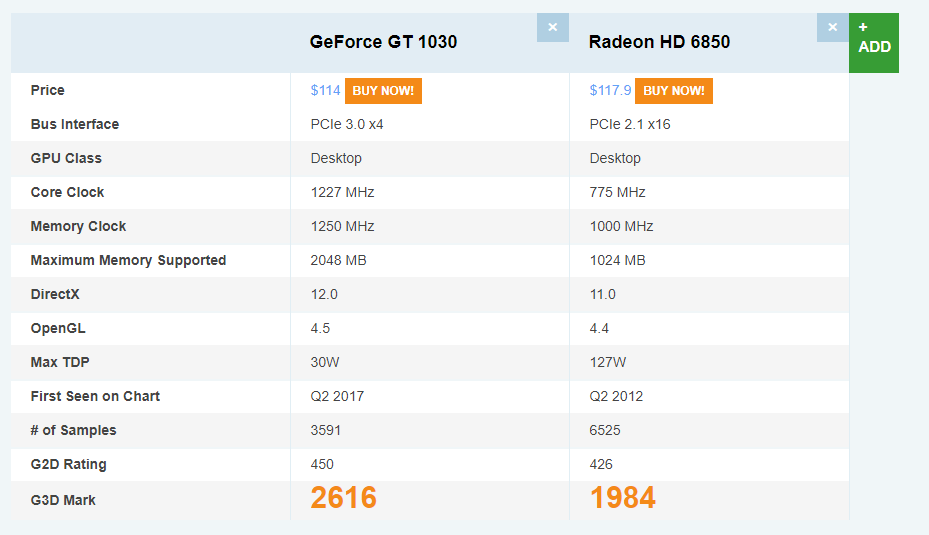Click the PCIe 2.1 x16 value

(x=630, y=124)
